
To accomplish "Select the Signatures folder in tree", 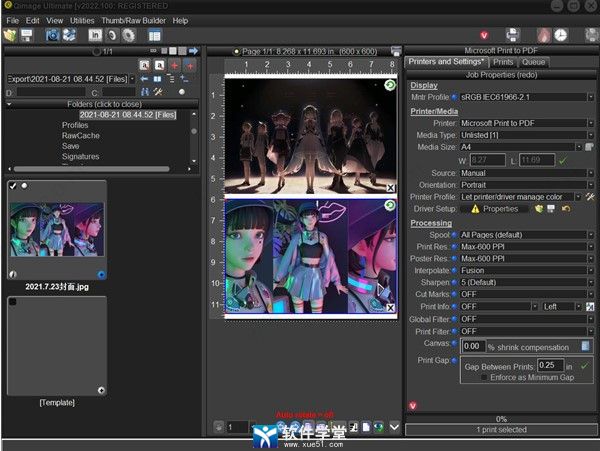I will (x=80, y=156).
